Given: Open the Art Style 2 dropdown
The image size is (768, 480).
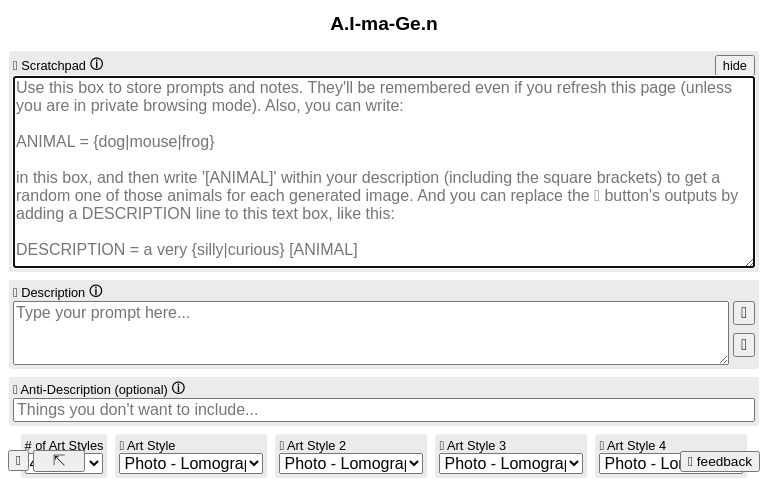Looking at the screenshot, I should 351,463.
